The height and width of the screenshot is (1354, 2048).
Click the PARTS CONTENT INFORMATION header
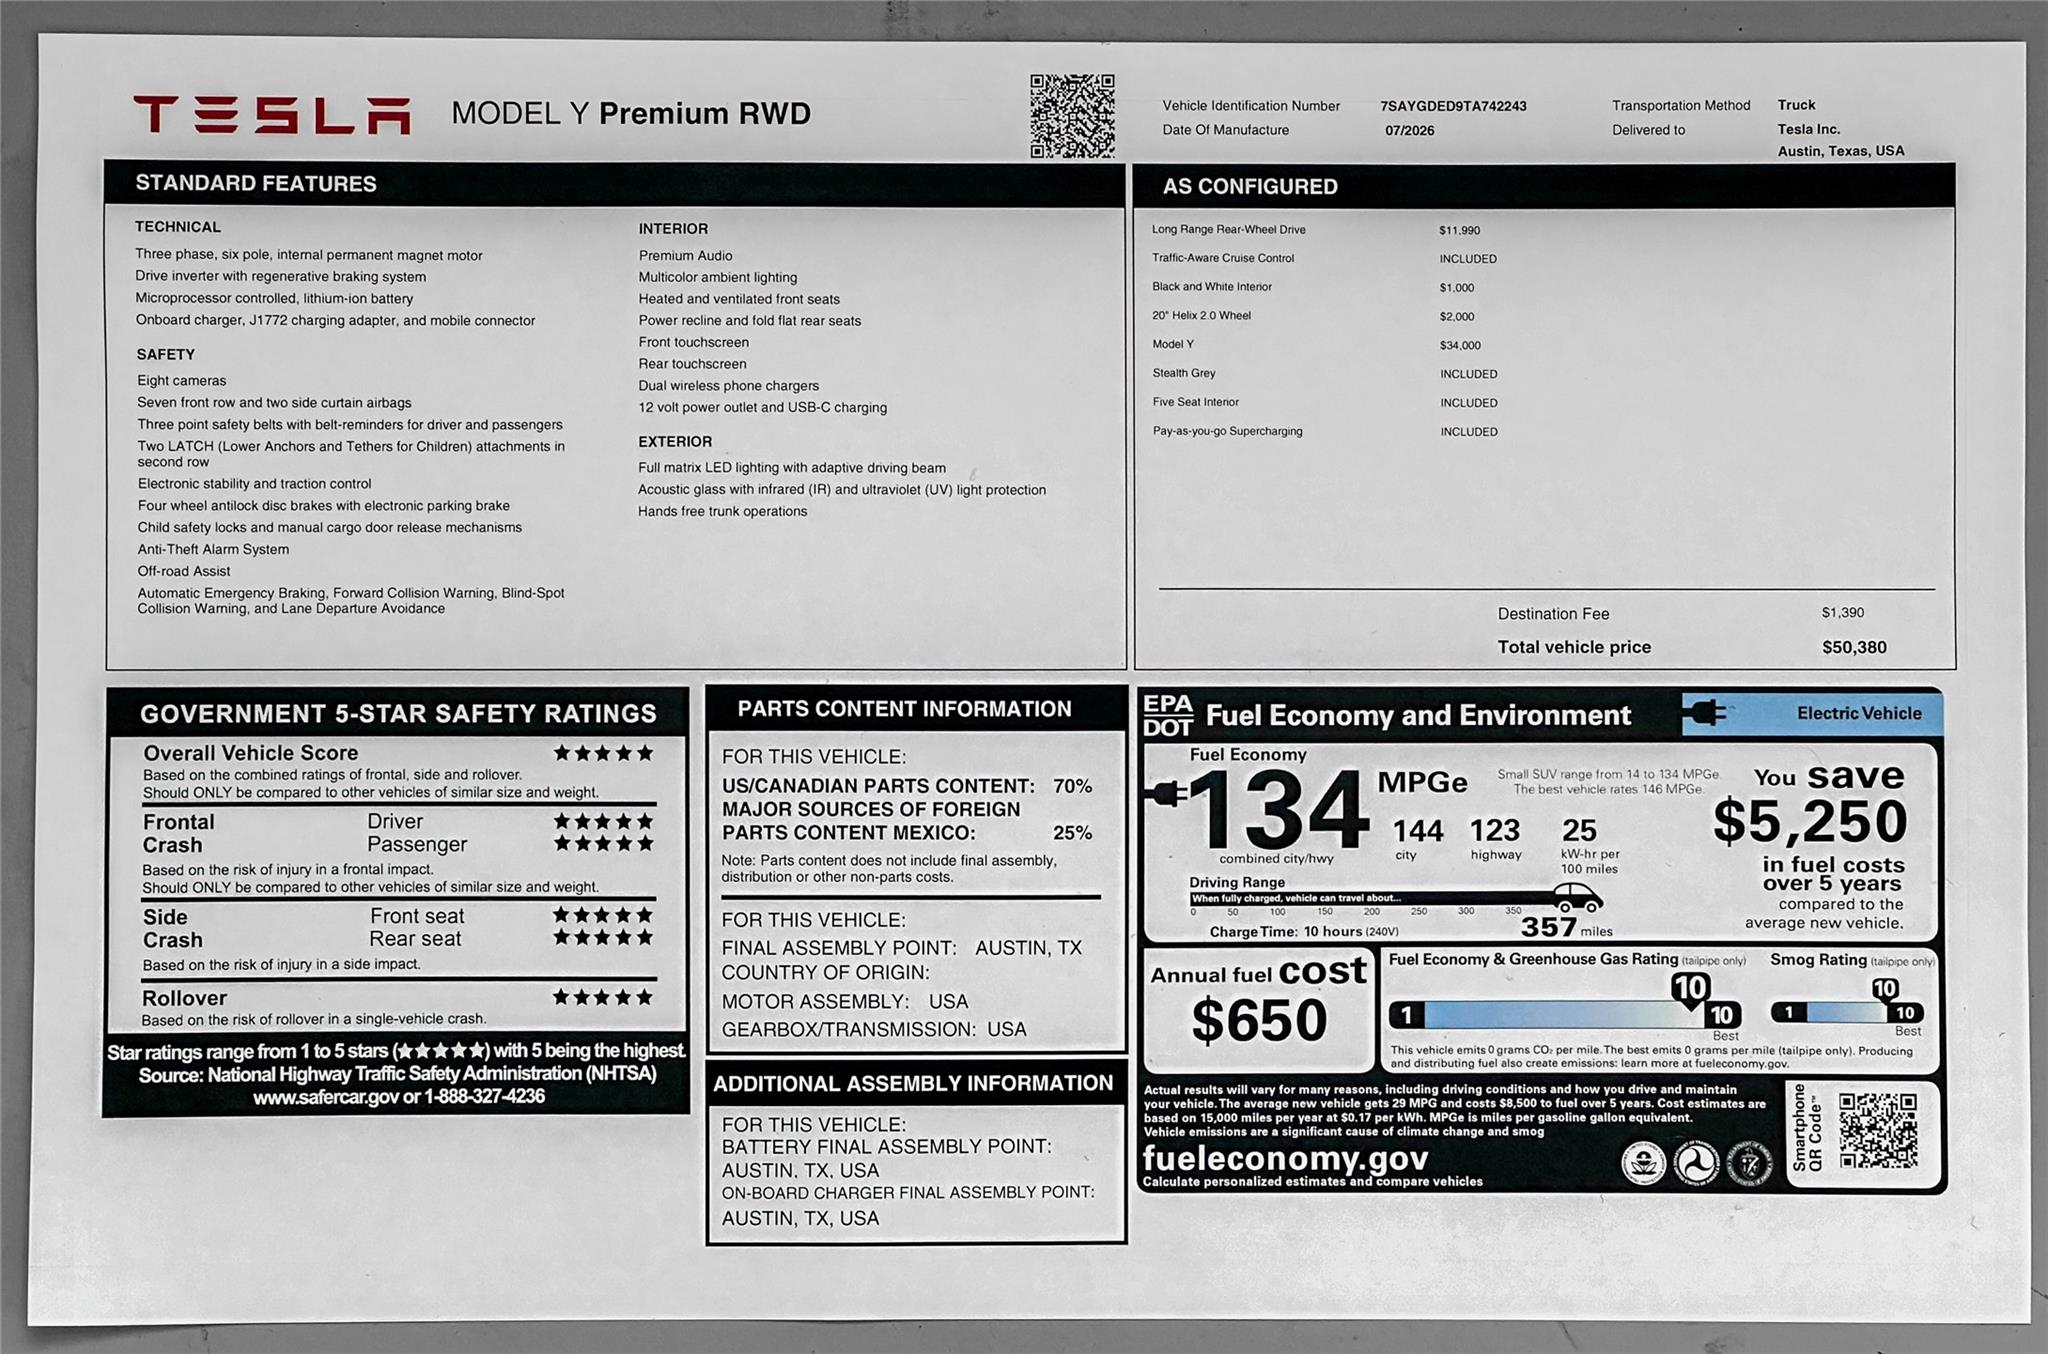[904, 709]
